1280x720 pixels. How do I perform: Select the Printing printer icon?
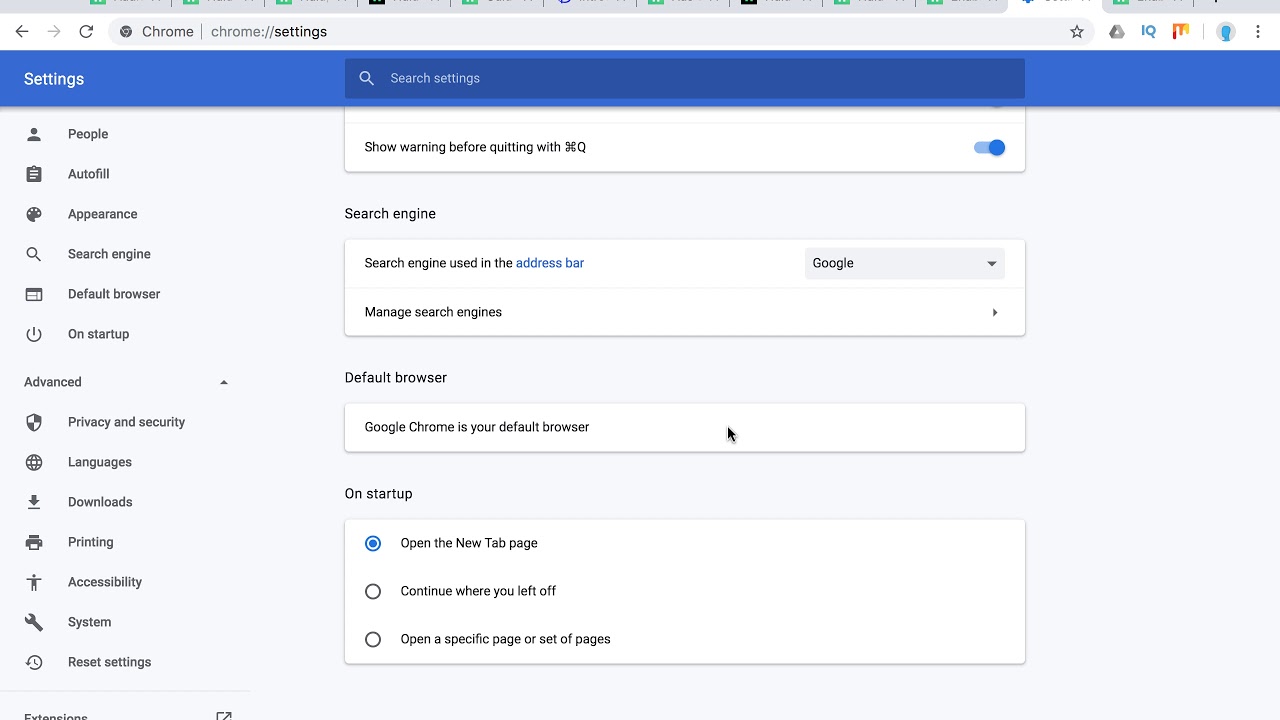point(34,542)
